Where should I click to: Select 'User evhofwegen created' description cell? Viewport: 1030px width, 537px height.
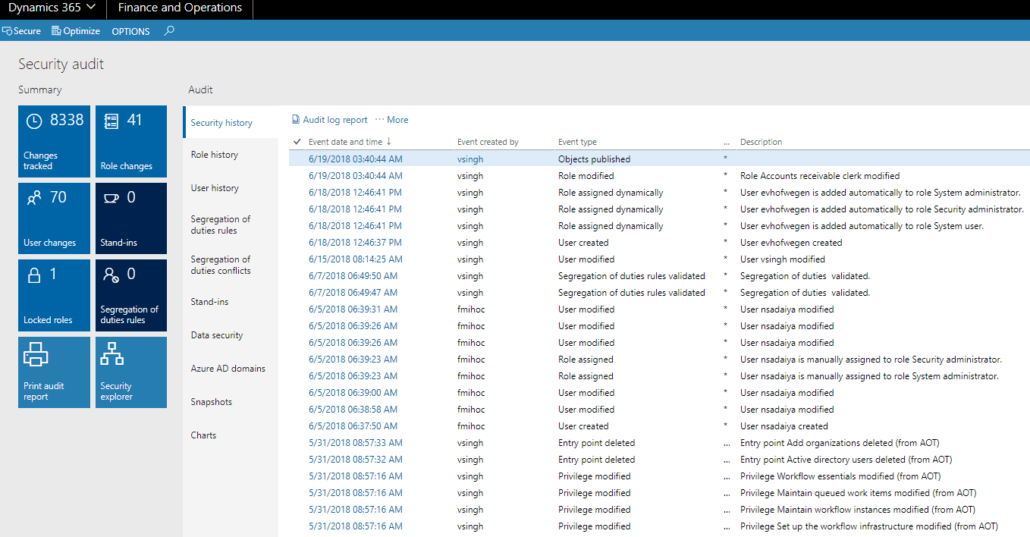coord(791,243)
